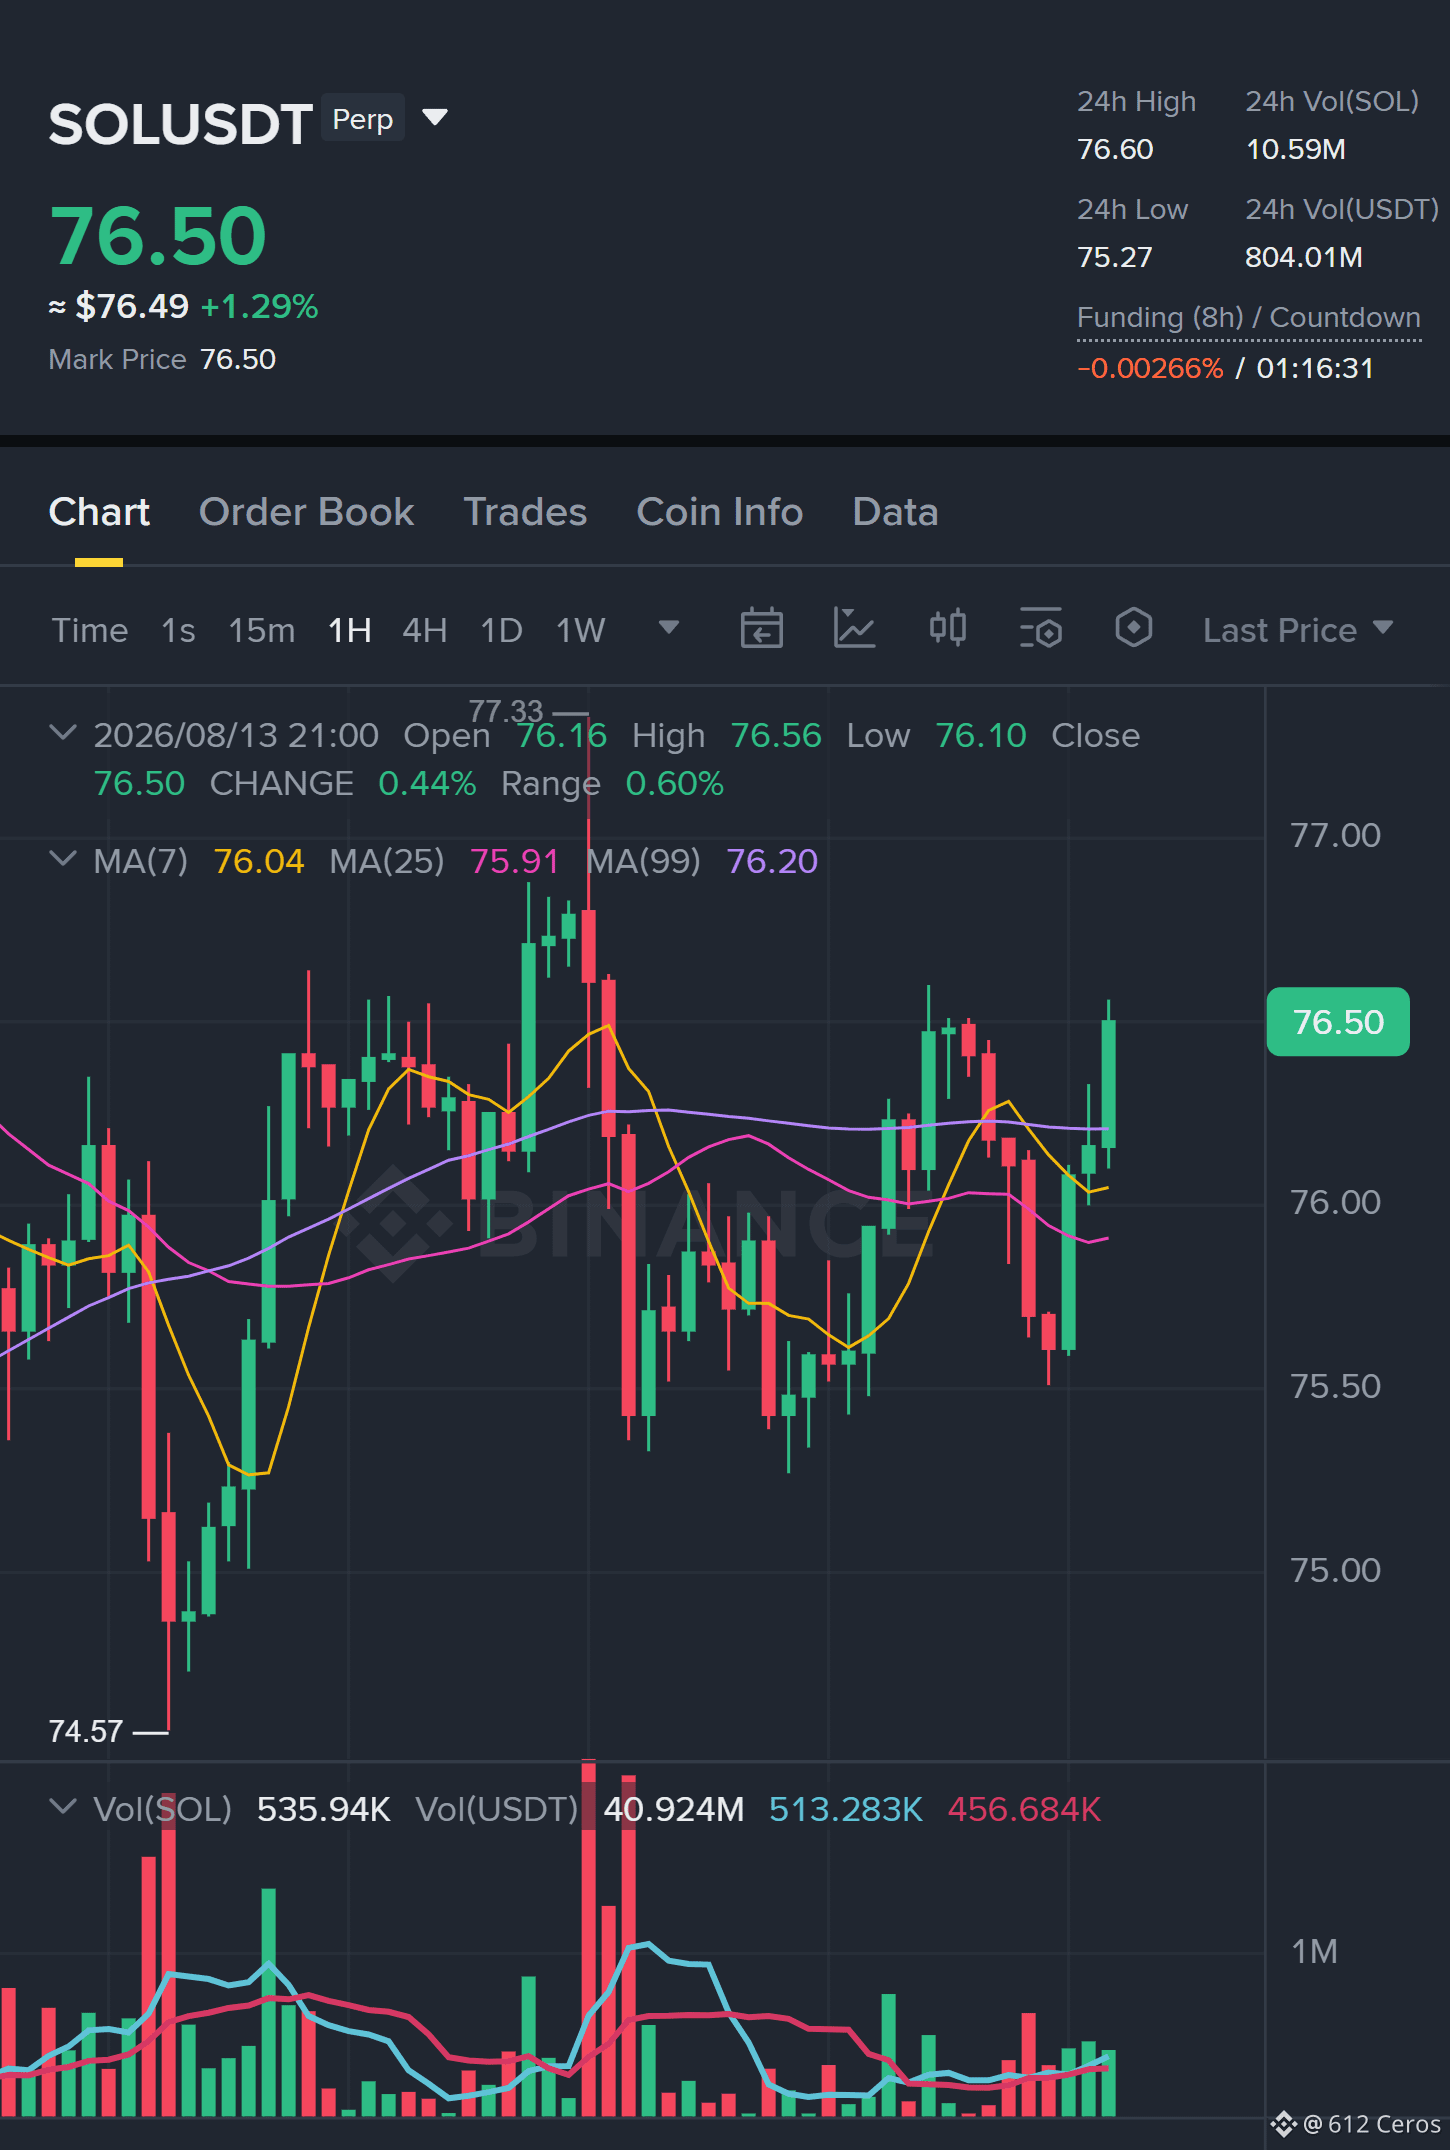The image size is (1450, 2150).
Task: Open the SOLUSDT pair selector arrow
Action: click(435, 118)
